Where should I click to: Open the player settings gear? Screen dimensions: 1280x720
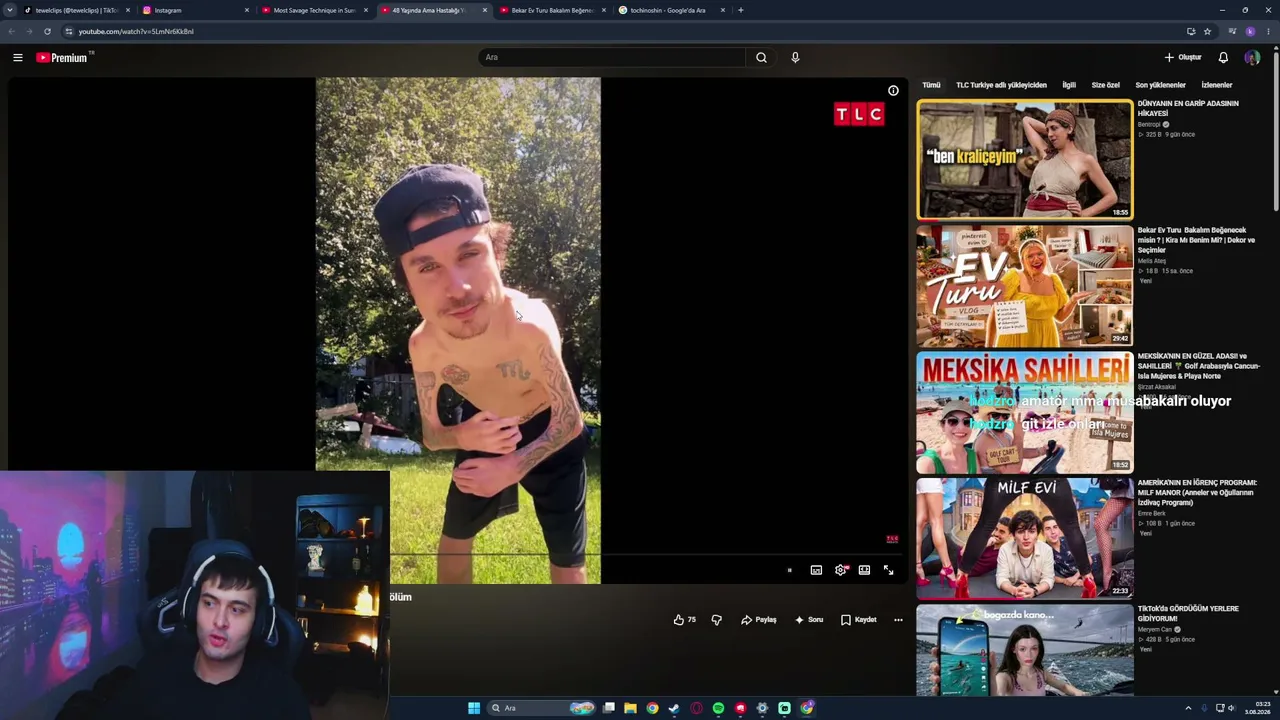(x=840, y=570)
